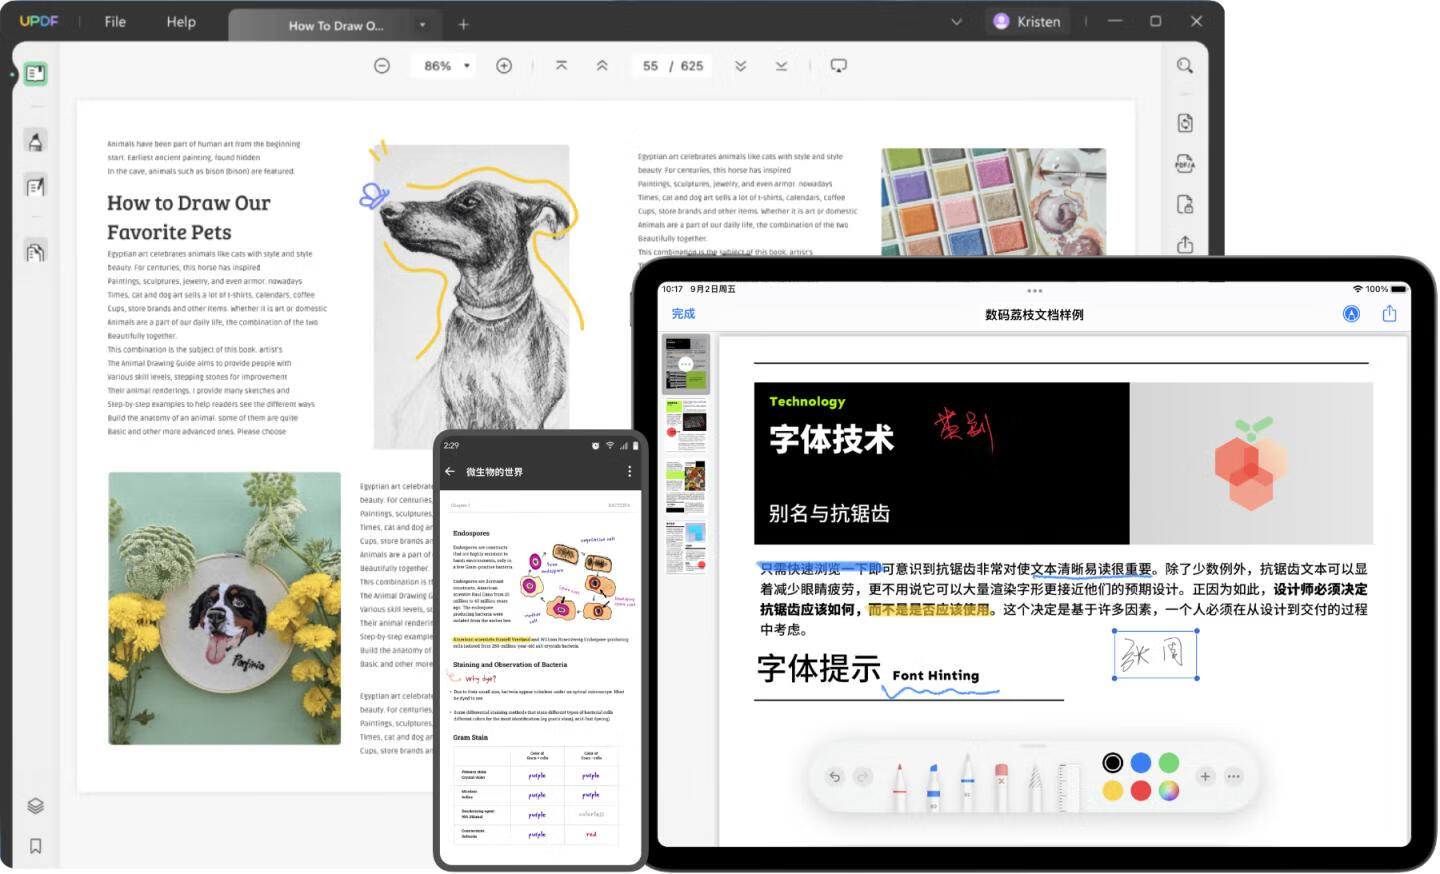Tap the circled annotation icon on tablet header
The height and width of the screenshot is (874, 1440).
click(x=1351, y=314)
